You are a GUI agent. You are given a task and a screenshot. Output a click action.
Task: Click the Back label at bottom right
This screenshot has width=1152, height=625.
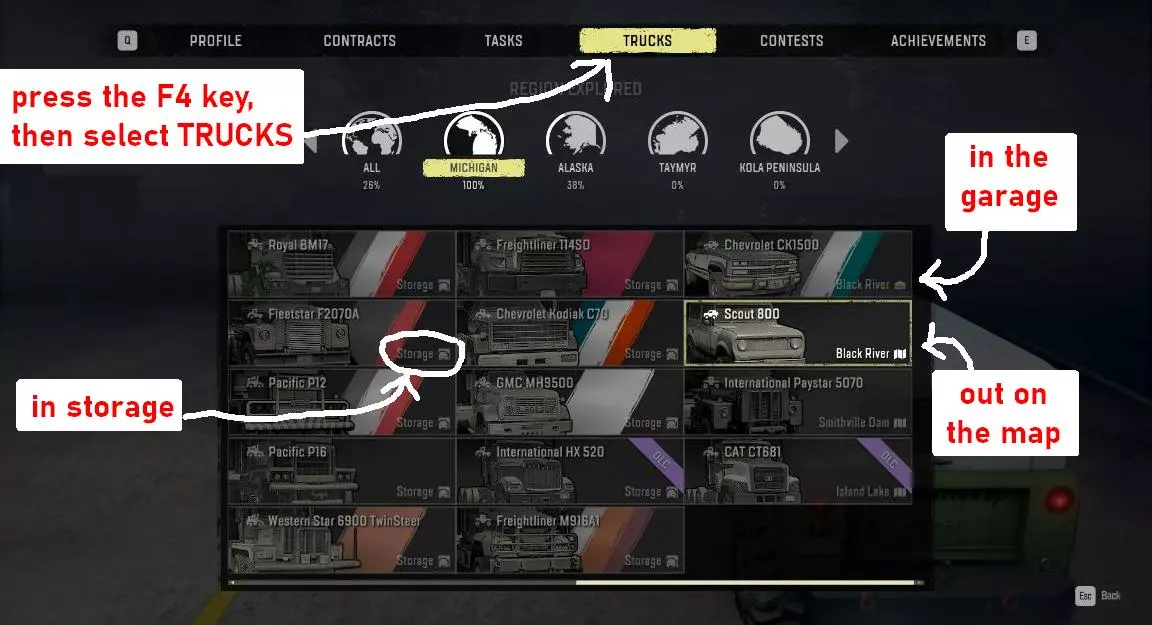(x=1111, y=596)
